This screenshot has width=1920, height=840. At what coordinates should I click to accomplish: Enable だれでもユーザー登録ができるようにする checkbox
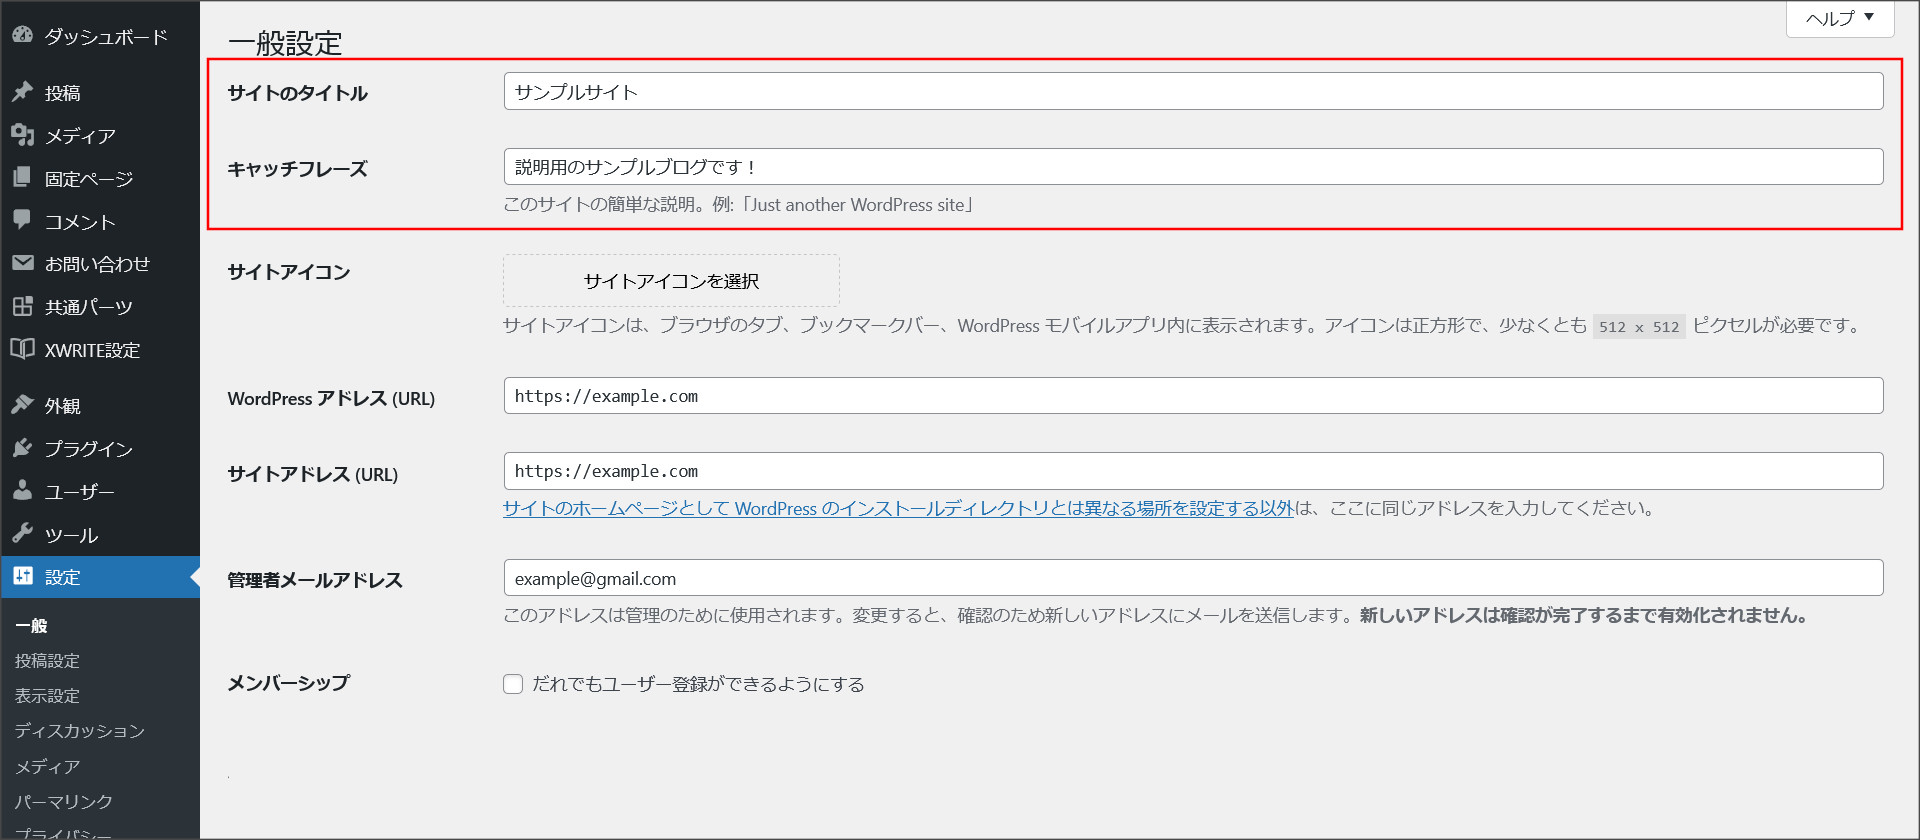tap(513, 684)
